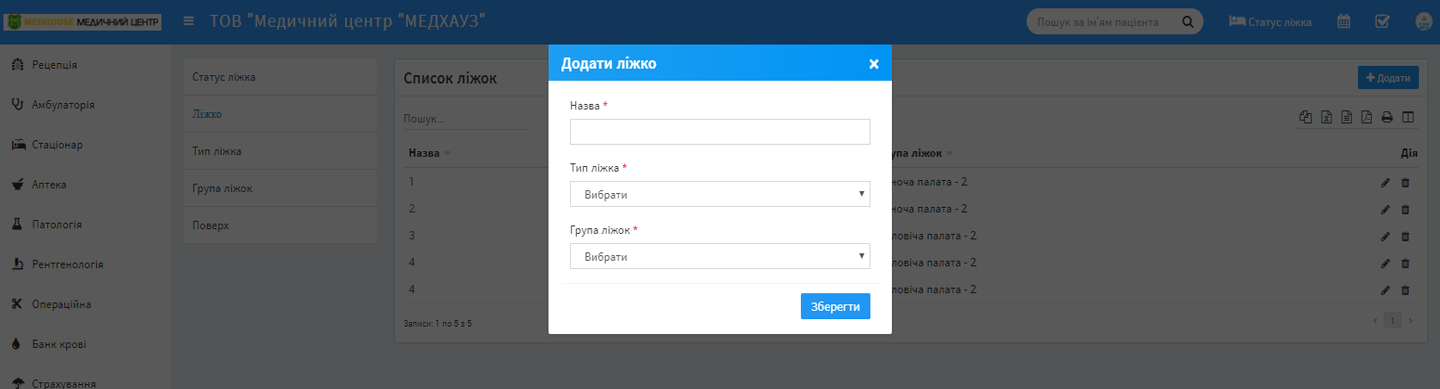
Task: Toggle column visibility icon
Action: pos(1408,117)
